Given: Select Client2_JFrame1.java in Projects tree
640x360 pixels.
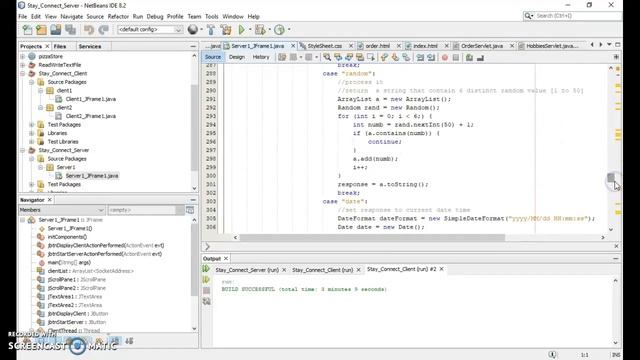Looking at the screenshot, I should (x=91, y=116).
